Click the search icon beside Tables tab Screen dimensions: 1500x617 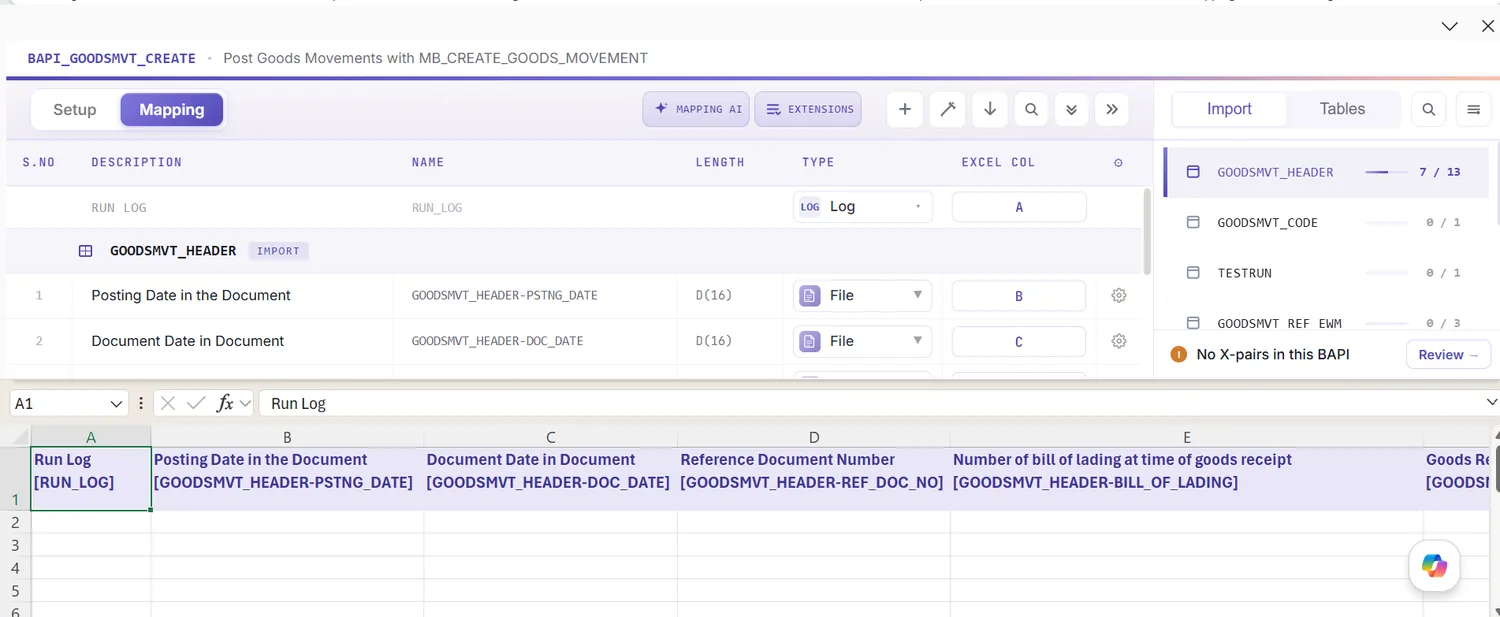[1429, 110]
